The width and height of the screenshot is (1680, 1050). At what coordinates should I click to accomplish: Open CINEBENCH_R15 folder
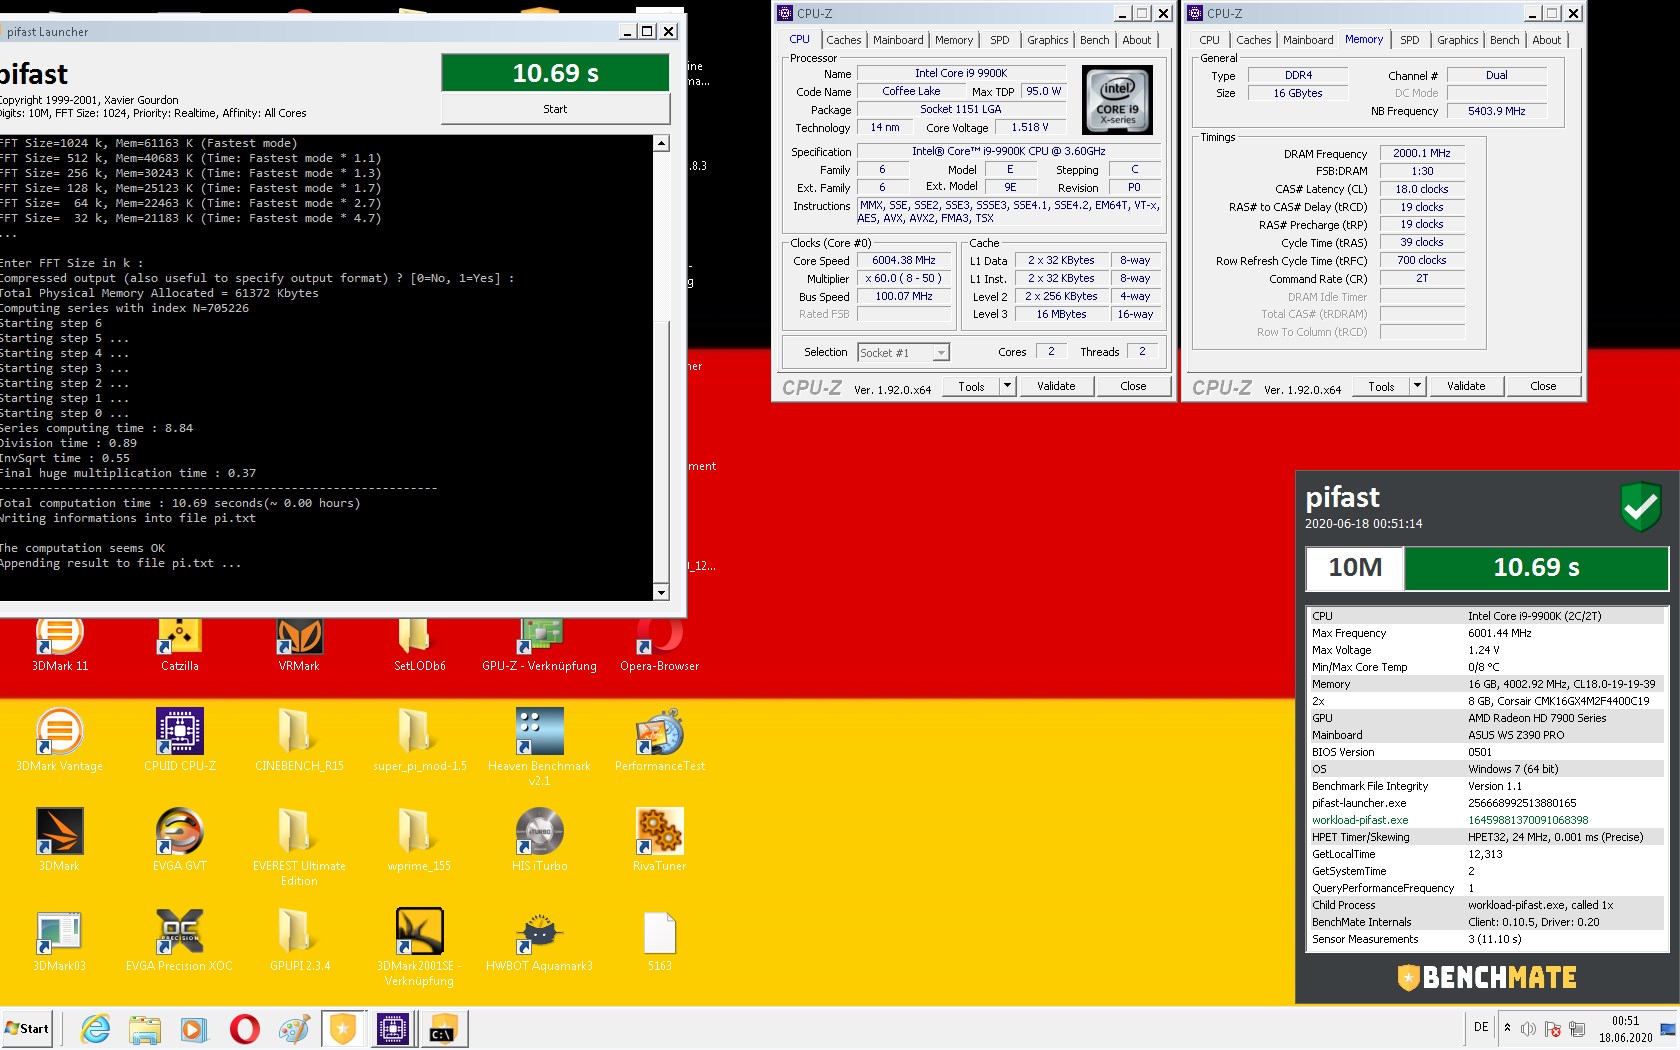(299, 740)
